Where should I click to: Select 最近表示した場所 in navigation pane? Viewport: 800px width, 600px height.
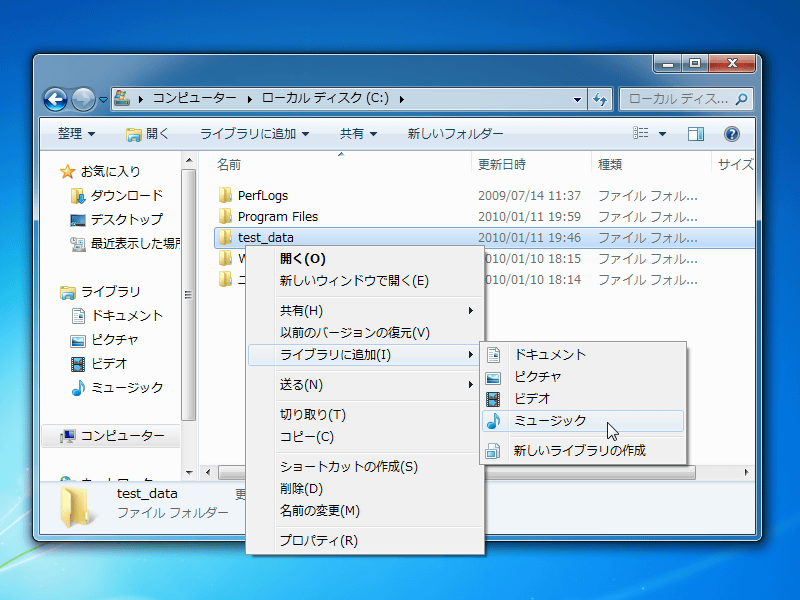point(125,243)
